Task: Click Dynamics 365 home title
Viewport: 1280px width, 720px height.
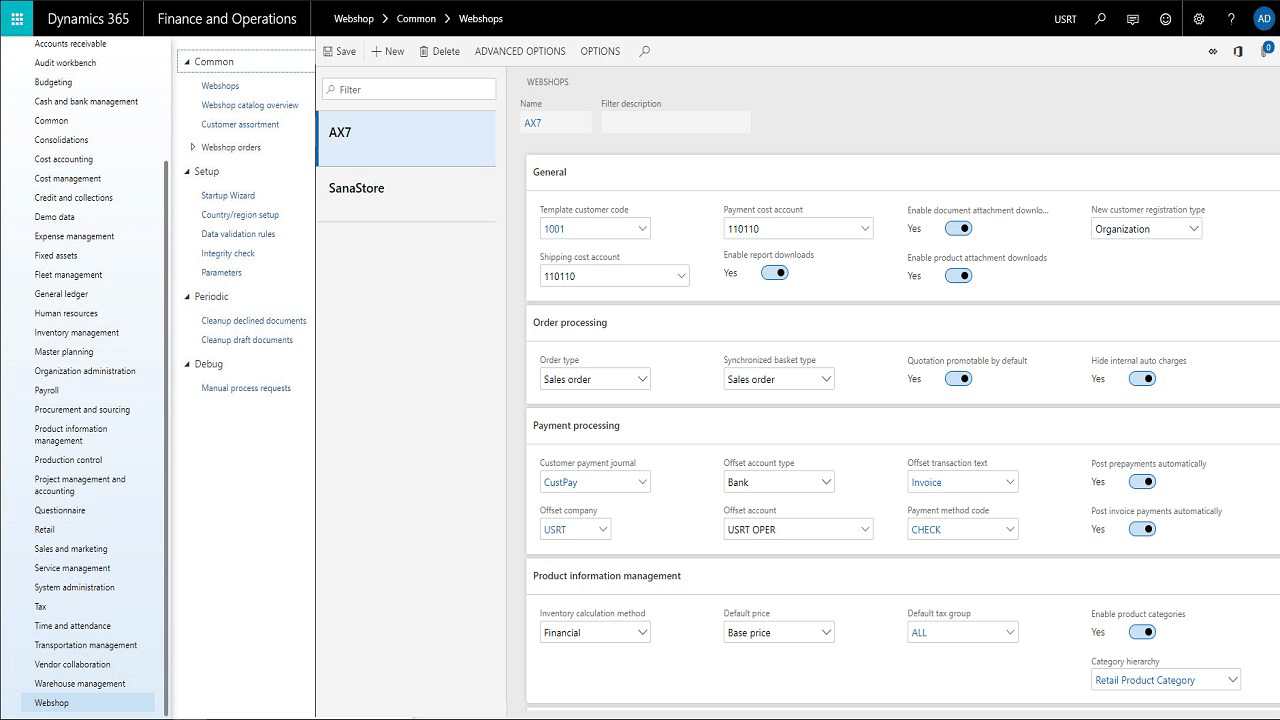Action: (x=88, y=19)
